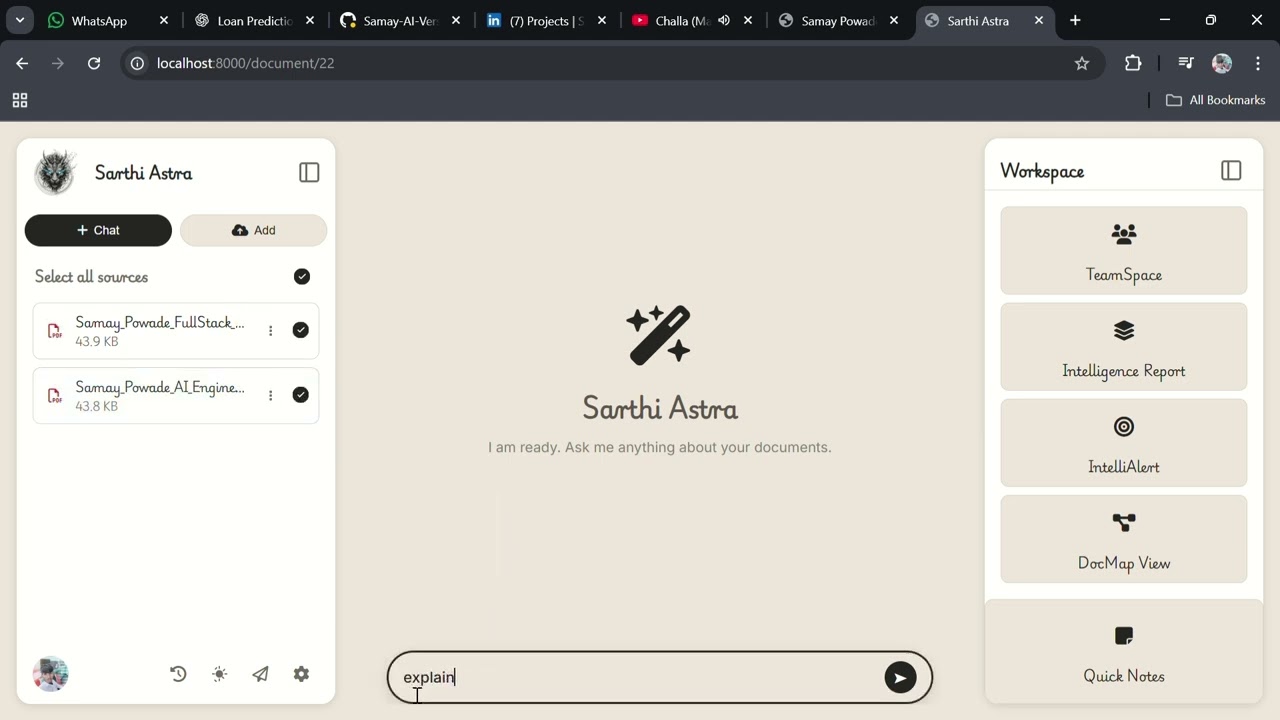View site information icon
This screenshot has width=1280, height=720.
[x=138, y=63]
